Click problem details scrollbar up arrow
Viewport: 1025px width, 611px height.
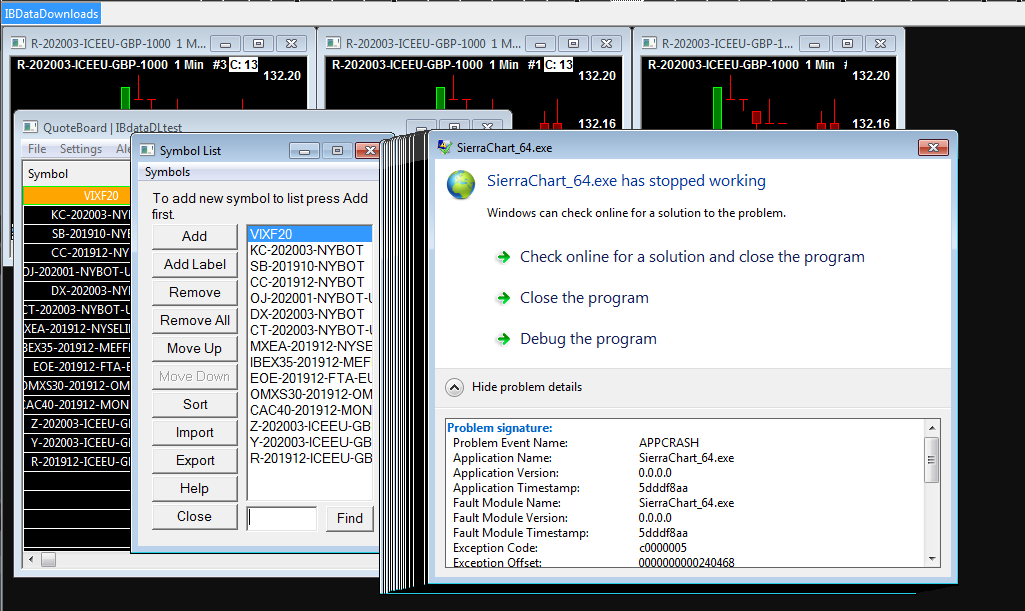(x=932, y=427)
